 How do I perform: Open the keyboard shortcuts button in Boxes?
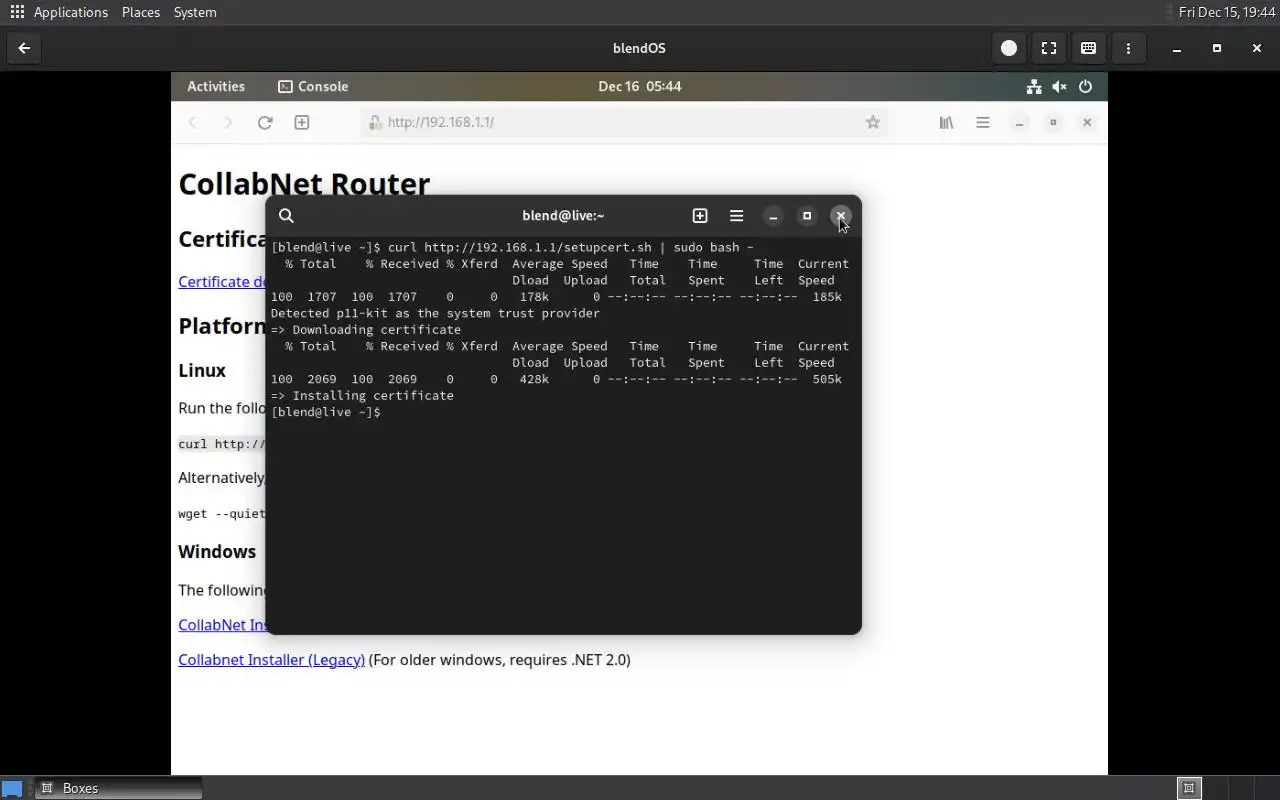1089,48
